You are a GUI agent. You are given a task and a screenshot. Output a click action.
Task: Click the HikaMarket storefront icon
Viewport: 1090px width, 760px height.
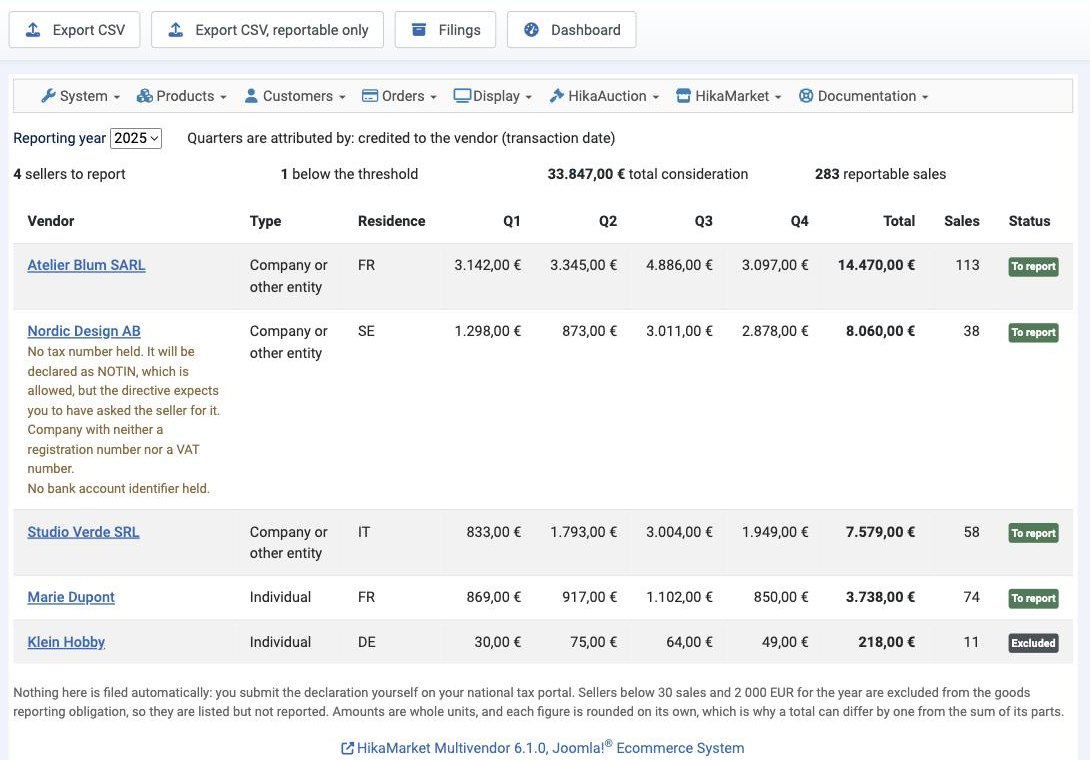[x=683, y=96]
